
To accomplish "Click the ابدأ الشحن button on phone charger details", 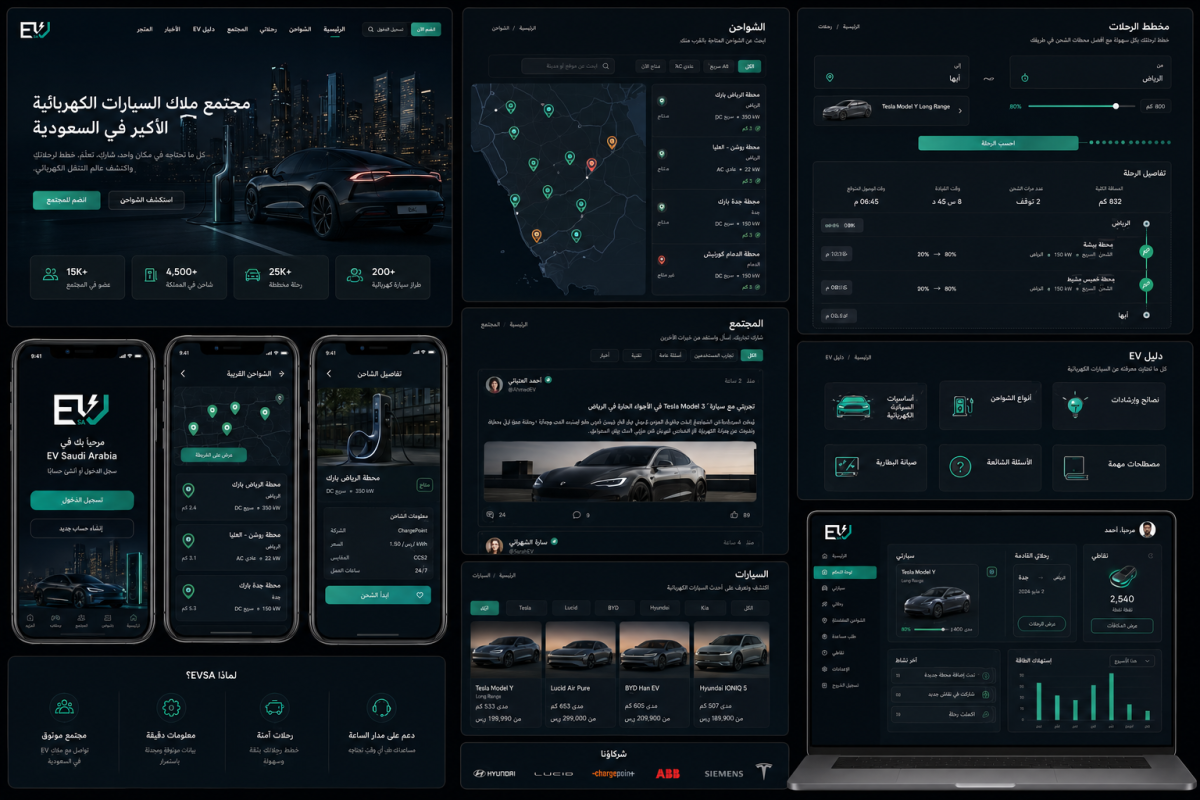I will (x=378, y=595).
